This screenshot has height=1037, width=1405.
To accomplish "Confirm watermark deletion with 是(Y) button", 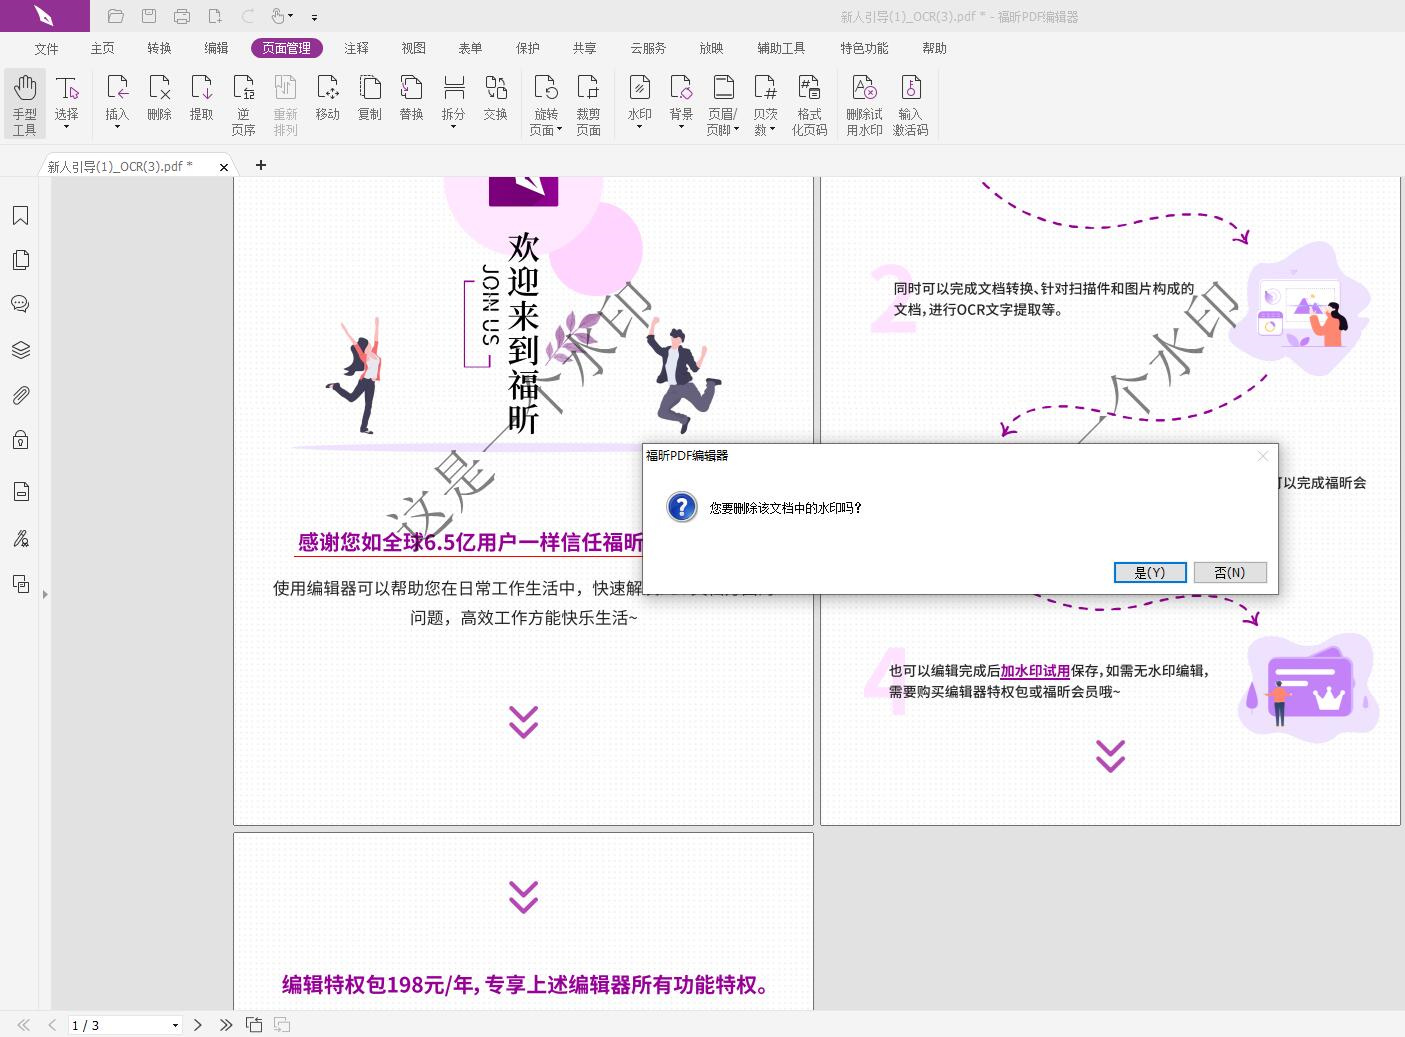I will (1150, 572).
